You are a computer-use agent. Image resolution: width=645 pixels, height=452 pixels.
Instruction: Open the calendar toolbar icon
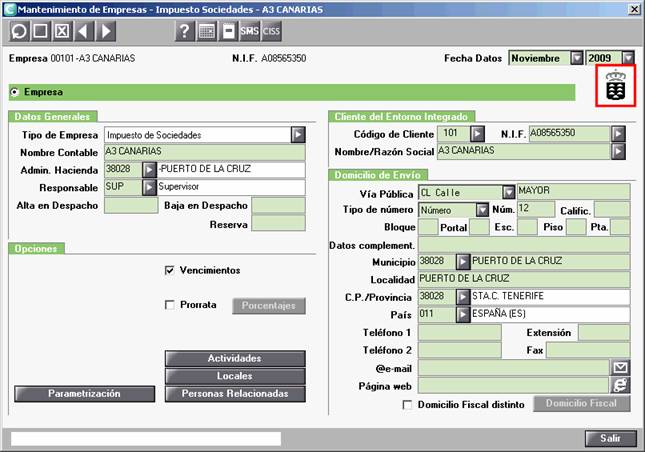point(206,31)
